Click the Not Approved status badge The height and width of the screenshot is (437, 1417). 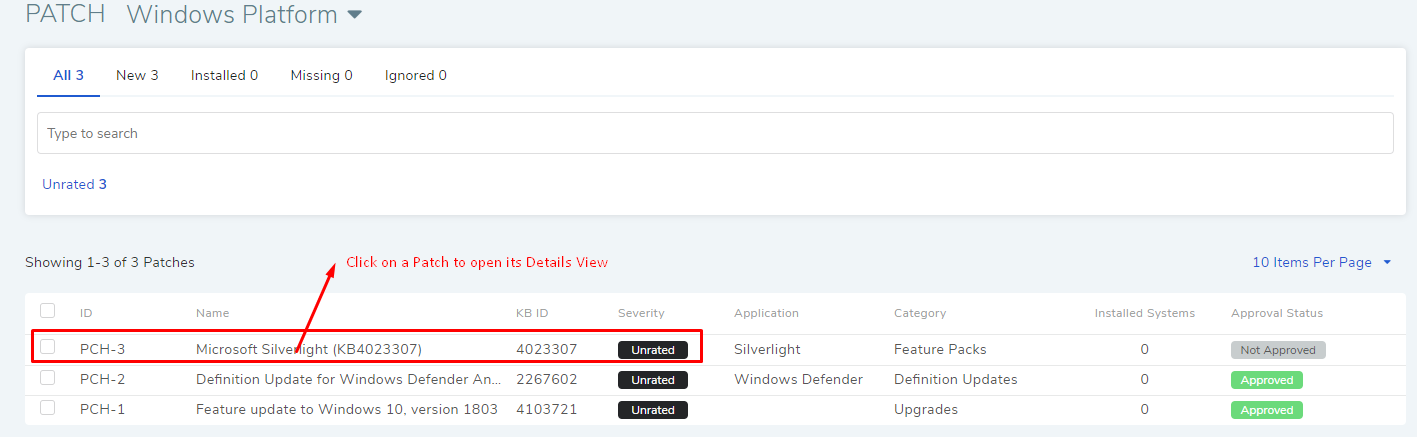[1278, 350]
